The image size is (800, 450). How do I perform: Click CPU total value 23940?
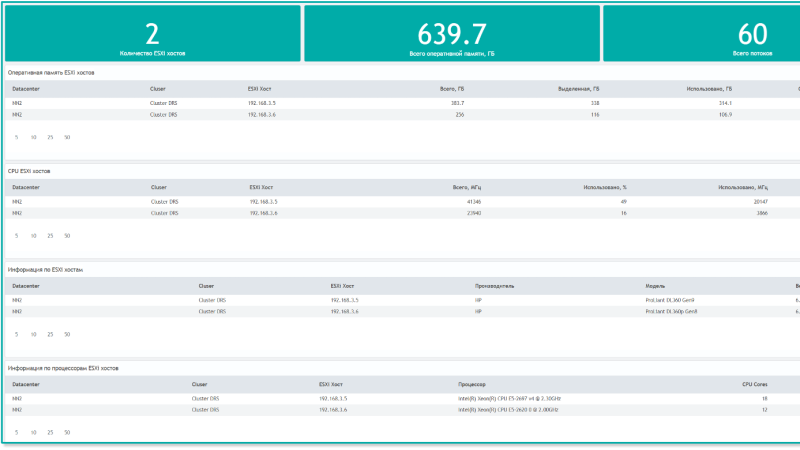pos(474,213)
